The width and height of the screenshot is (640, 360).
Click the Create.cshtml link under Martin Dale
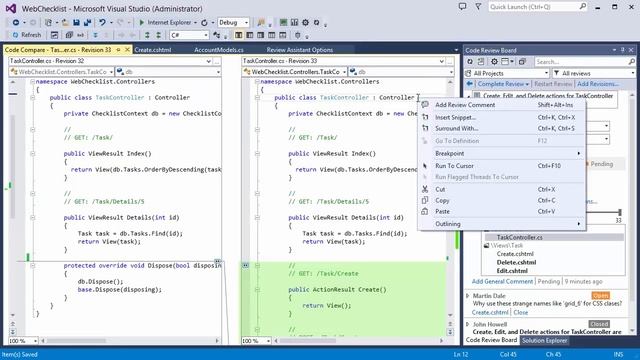490,313
